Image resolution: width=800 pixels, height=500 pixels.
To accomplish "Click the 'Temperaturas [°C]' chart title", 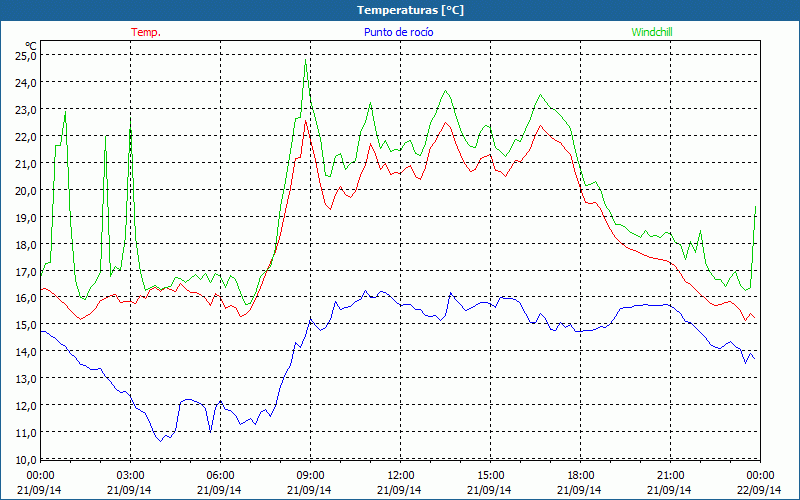I will pos(410,10).
